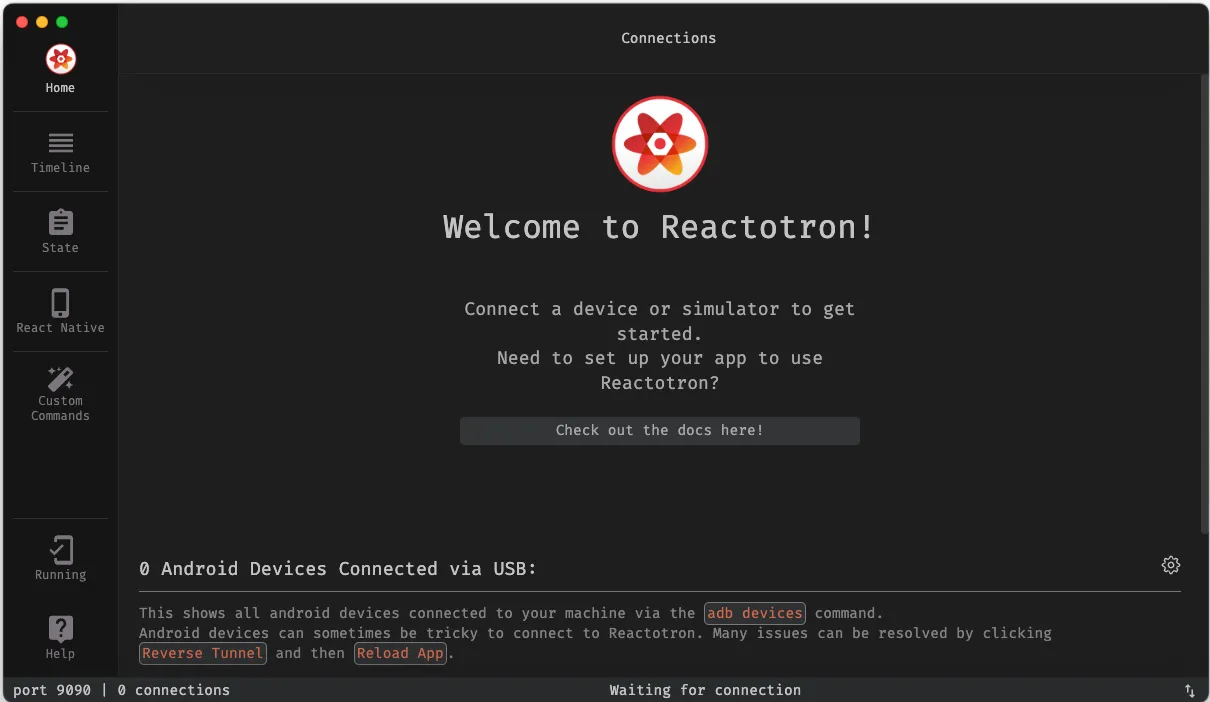Click the Waiting for connection status
The height and width of the screenshot is (702, 1210).
pos(705,690)
